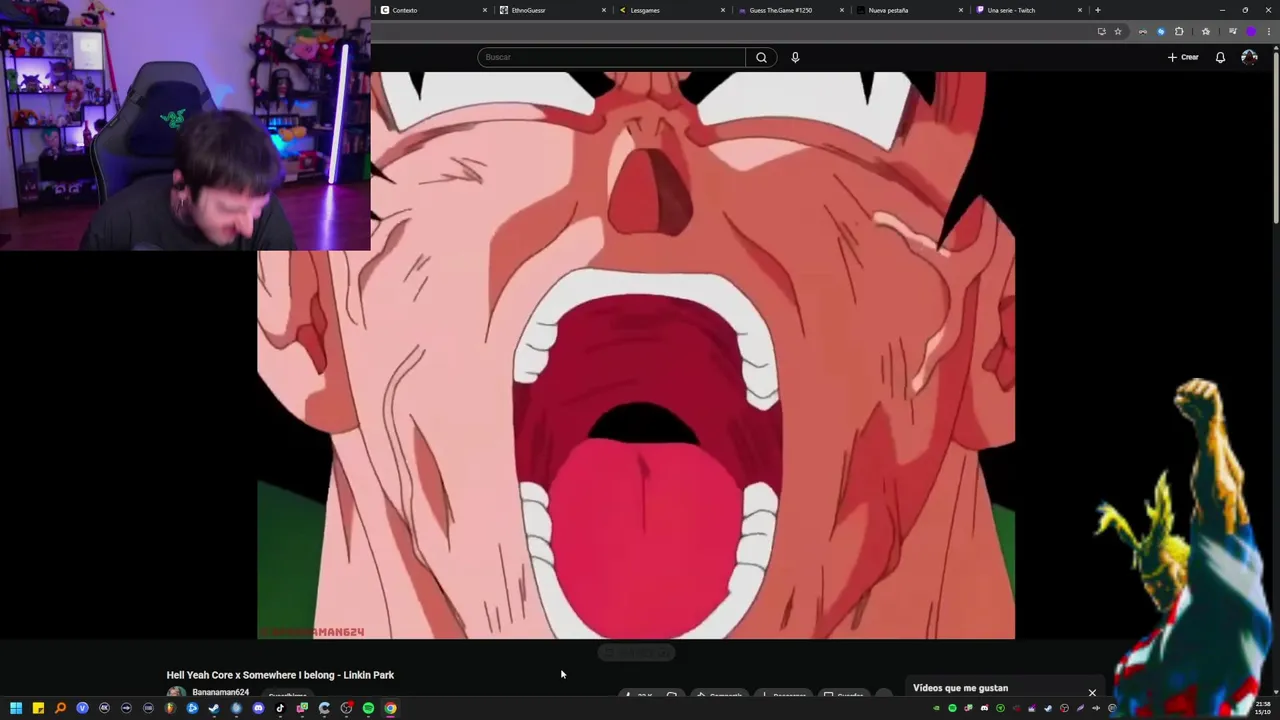Open the Bananaman624 channel avatar

pyautogui.click(x=176, y=692)
